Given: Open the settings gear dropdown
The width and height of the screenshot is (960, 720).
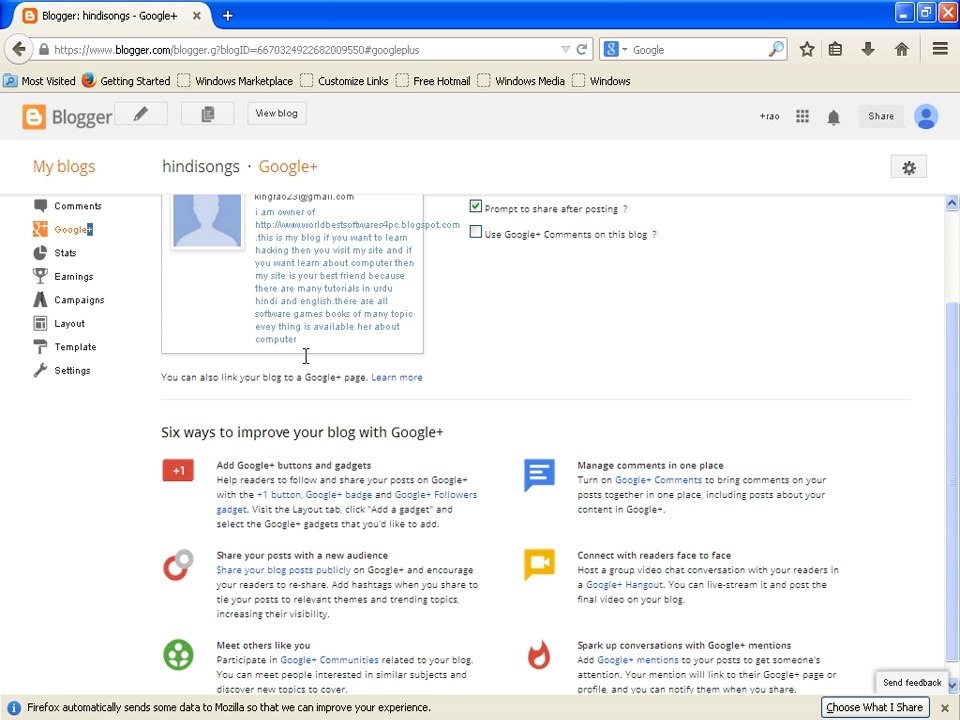Looking at the screenshot, I should [x=909, y=167].
